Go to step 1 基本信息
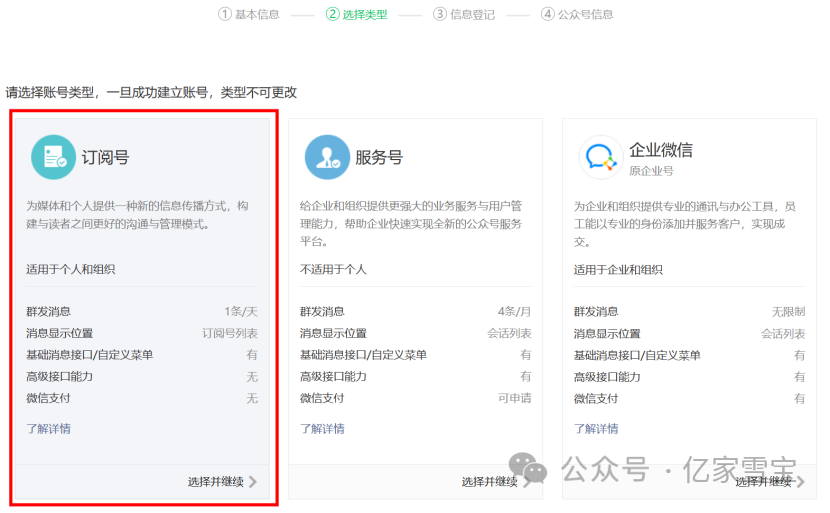The width and height of the screenshot is (830, 513). click(x=249, y=14)
